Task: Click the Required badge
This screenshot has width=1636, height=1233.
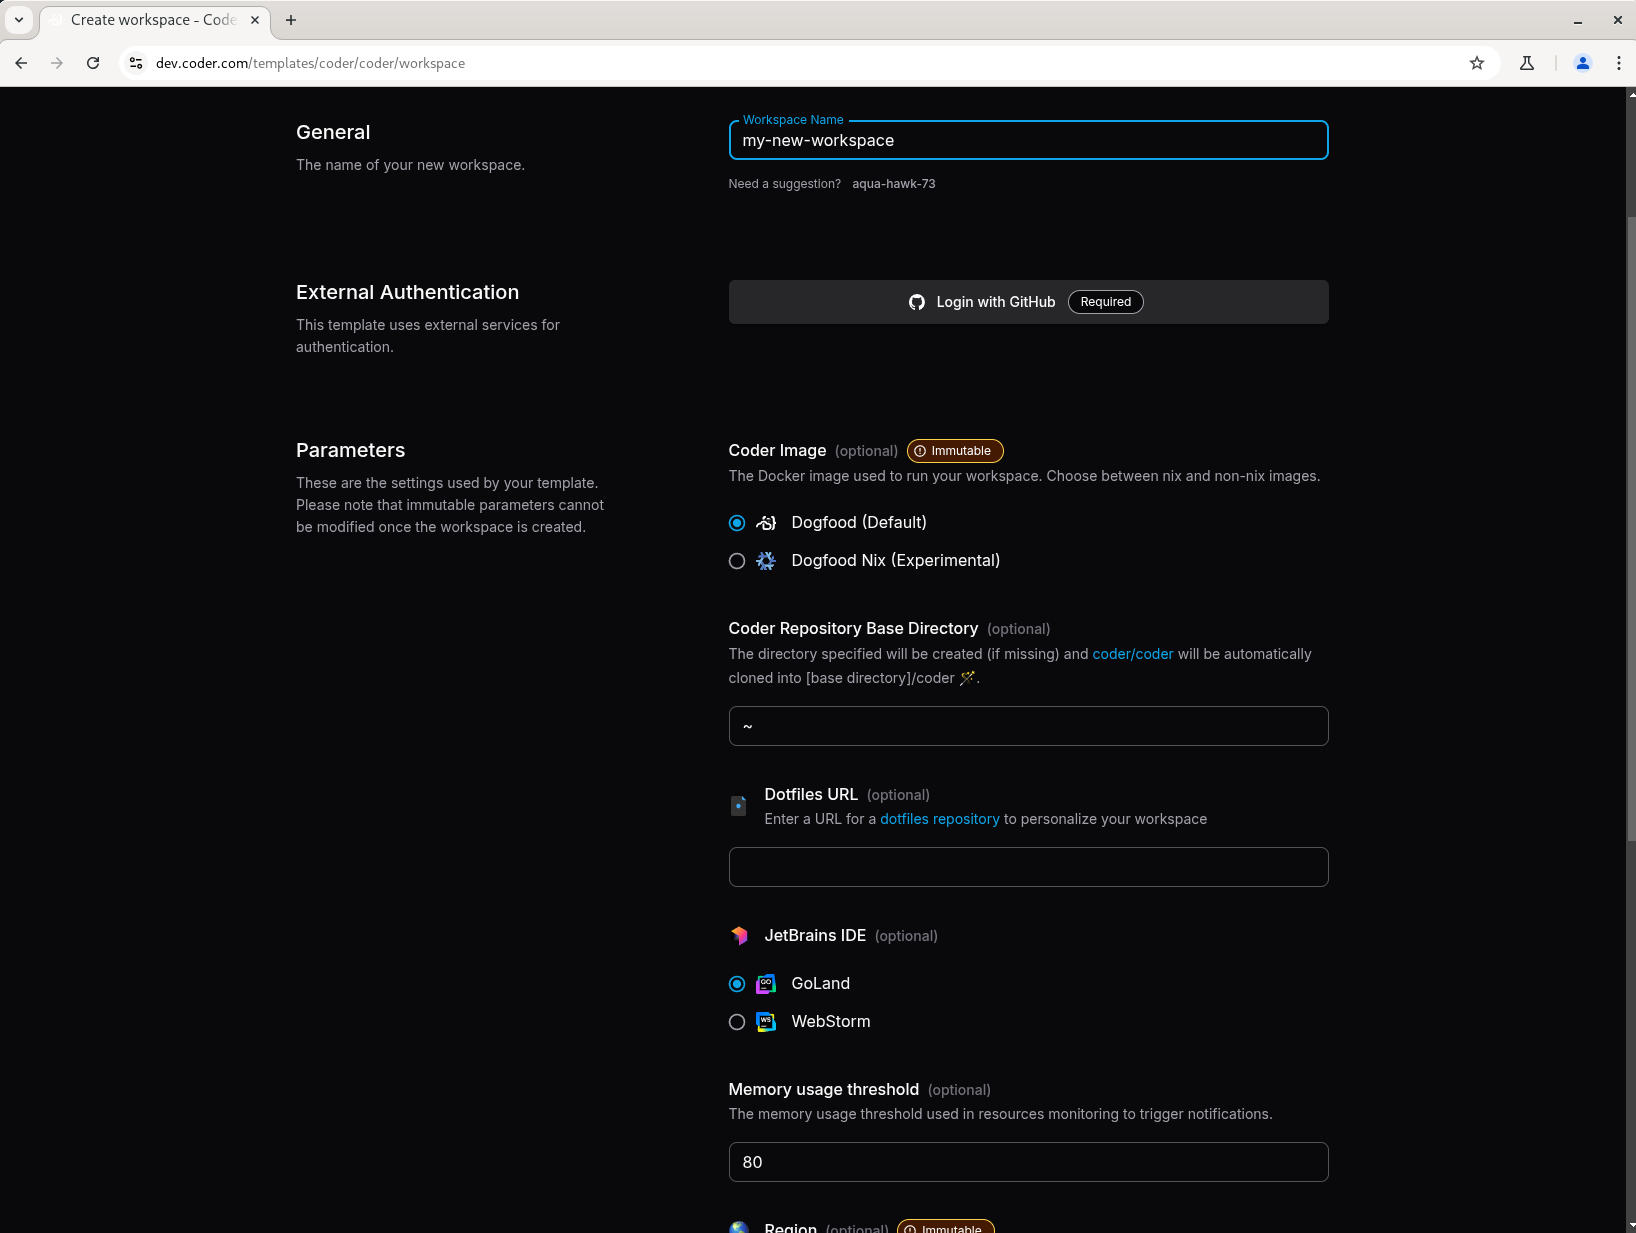Action: 1105,302
